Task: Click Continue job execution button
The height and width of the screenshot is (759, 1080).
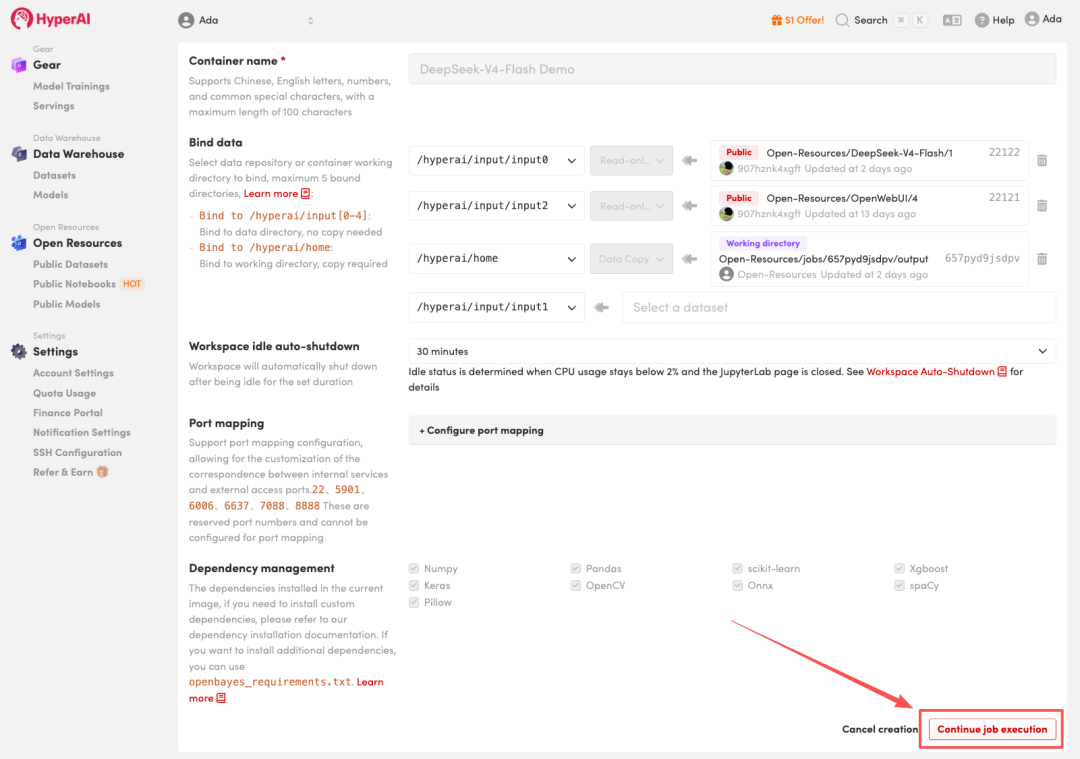Action: [992, 729]
